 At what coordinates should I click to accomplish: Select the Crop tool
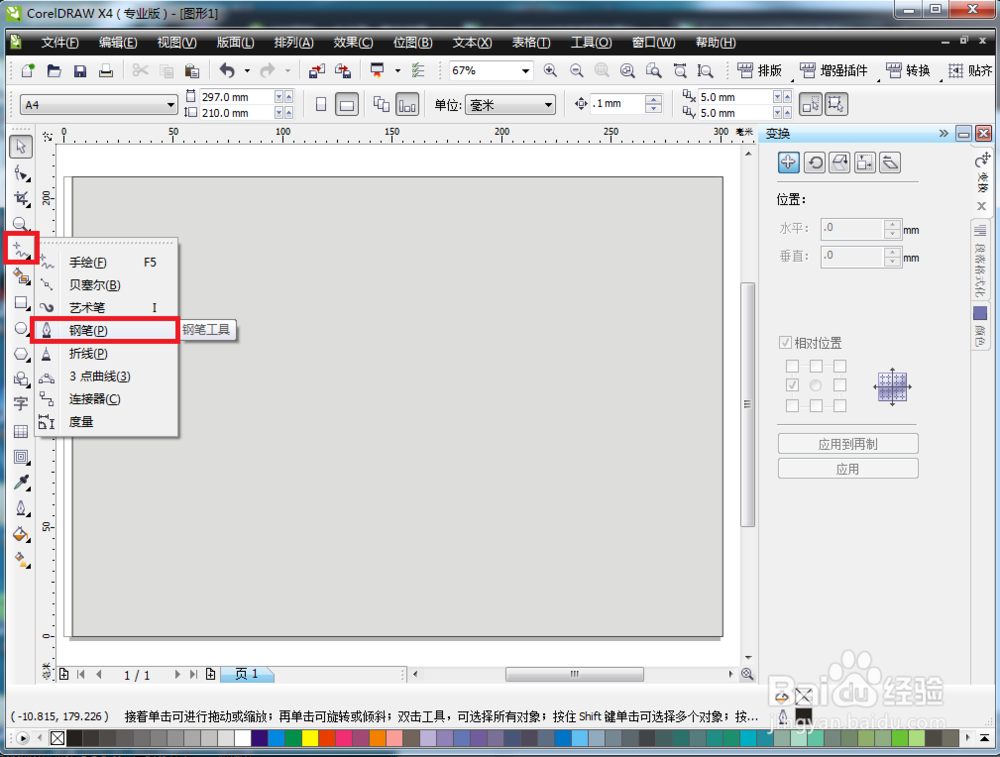tap(21, 198)
